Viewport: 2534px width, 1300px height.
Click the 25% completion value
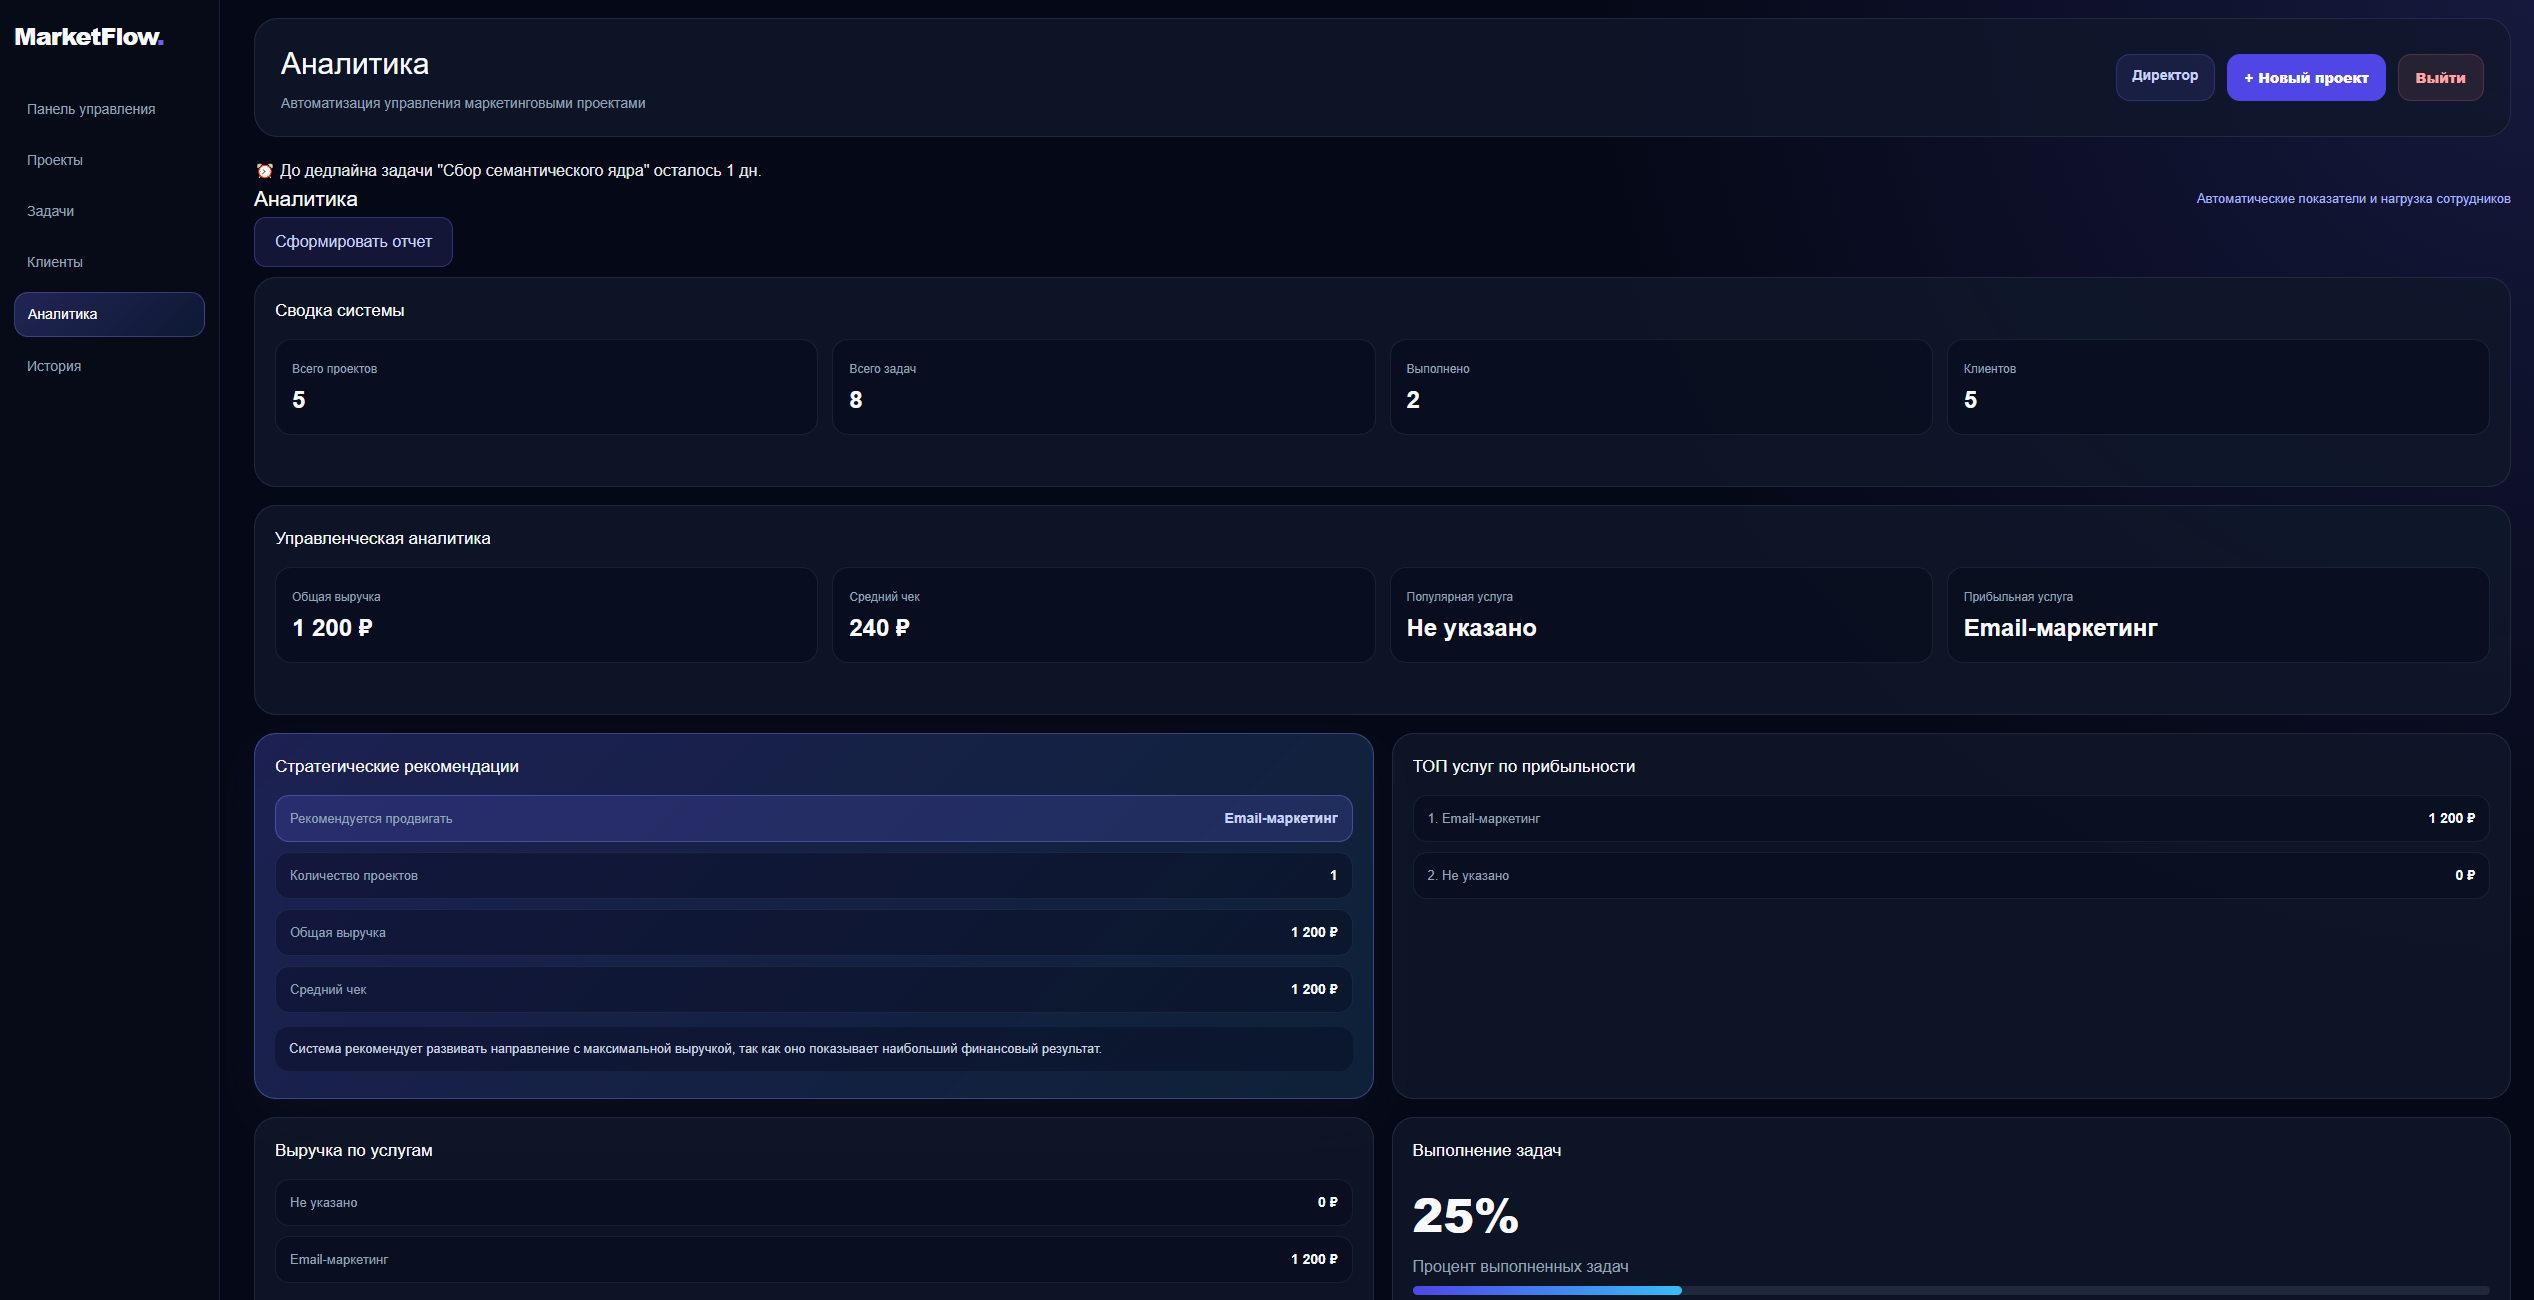pos(1465,1217)
